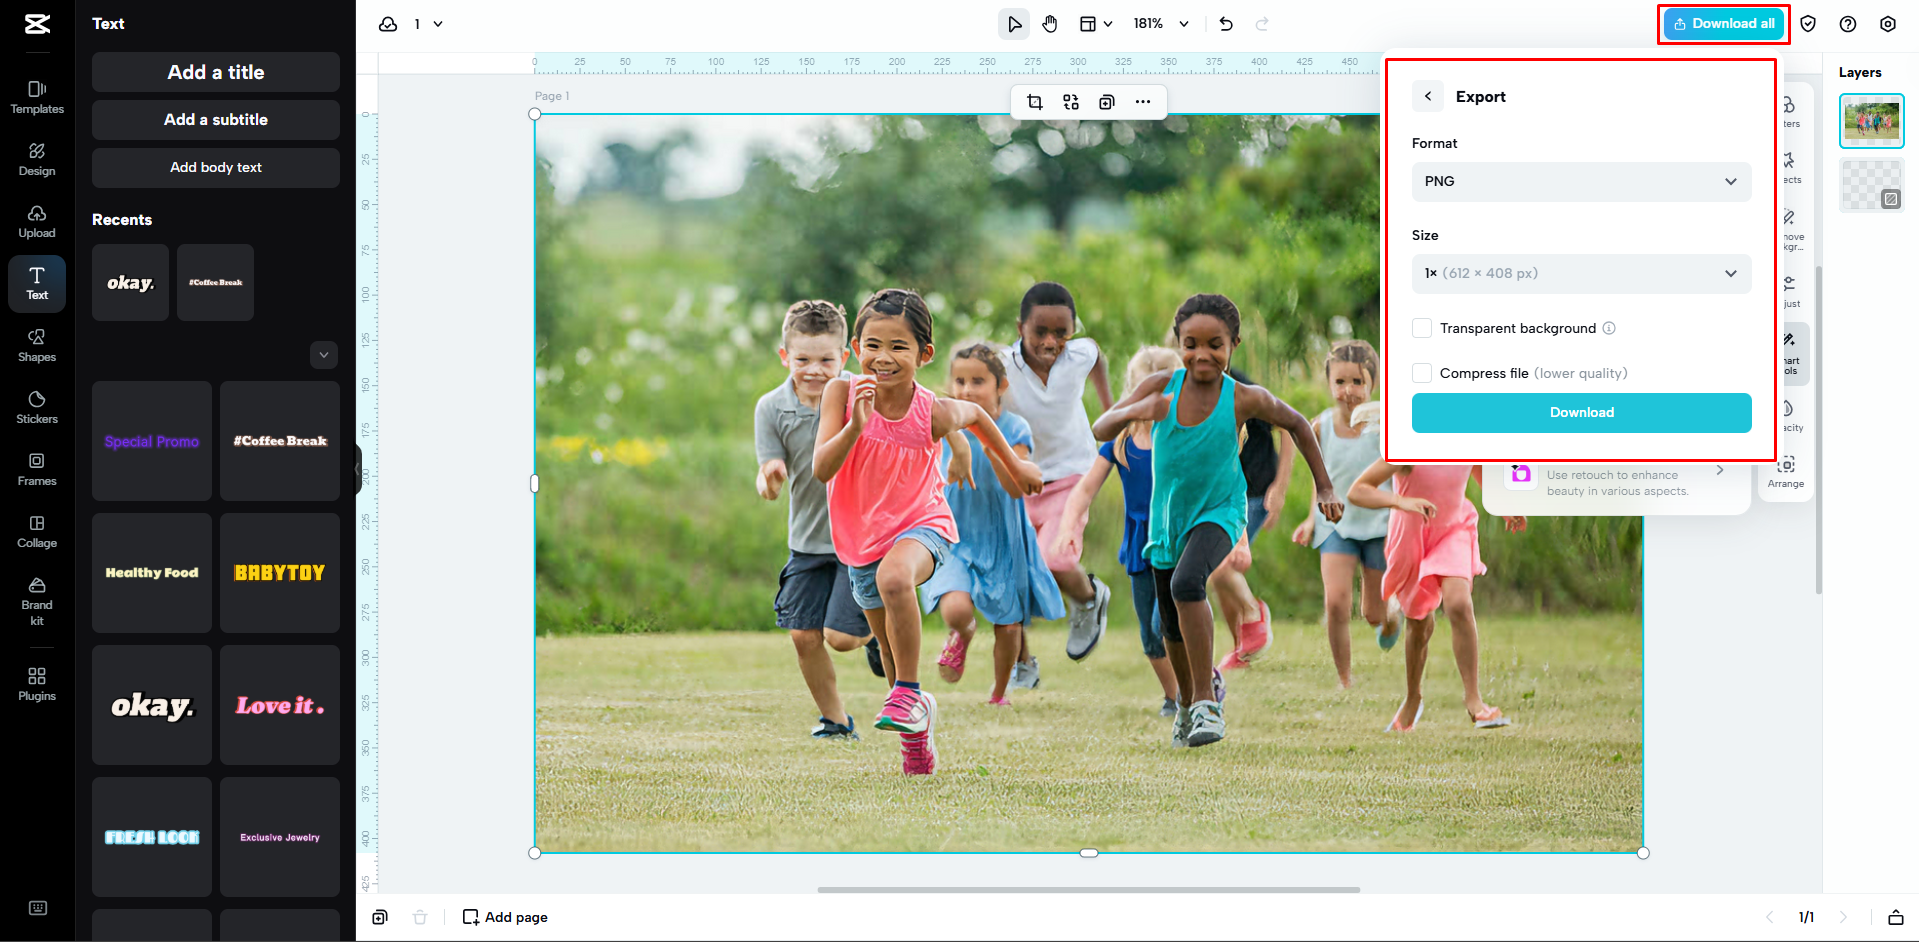Click the Add a title button
The image size is (1919, 942).
[216, 72]
